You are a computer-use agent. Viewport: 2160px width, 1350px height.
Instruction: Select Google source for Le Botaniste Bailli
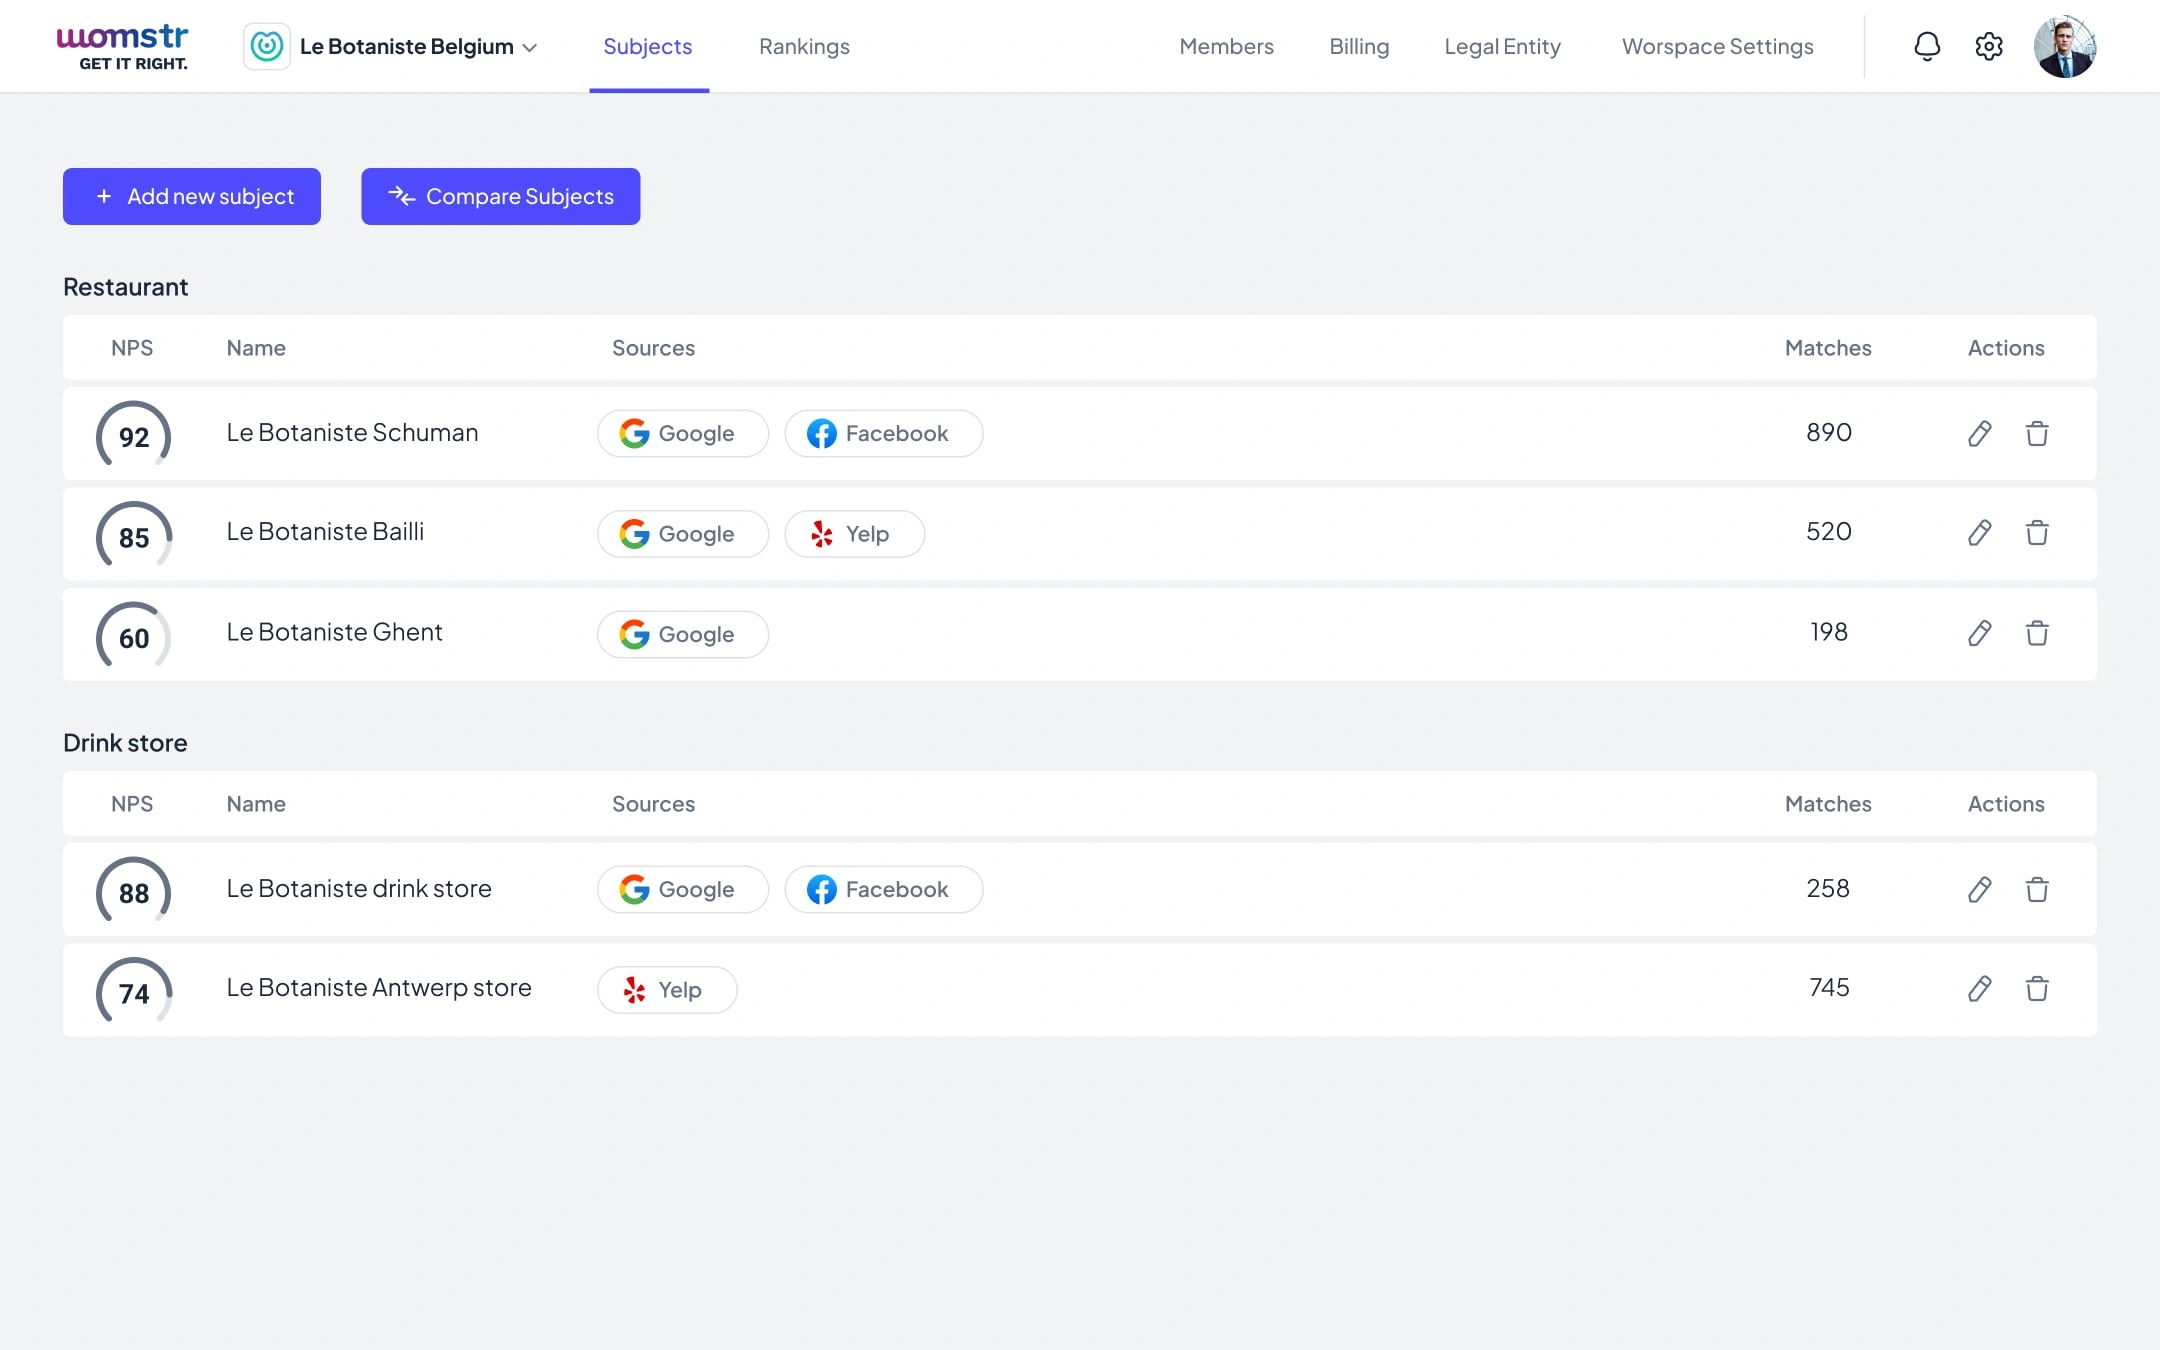683,533
